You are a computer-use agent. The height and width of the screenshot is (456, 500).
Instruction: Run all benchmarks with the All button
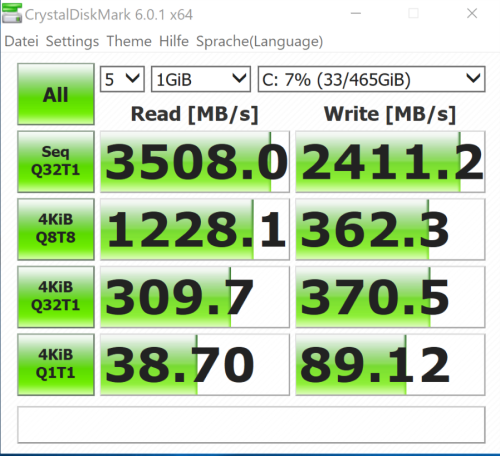click(x=56, y=94)
